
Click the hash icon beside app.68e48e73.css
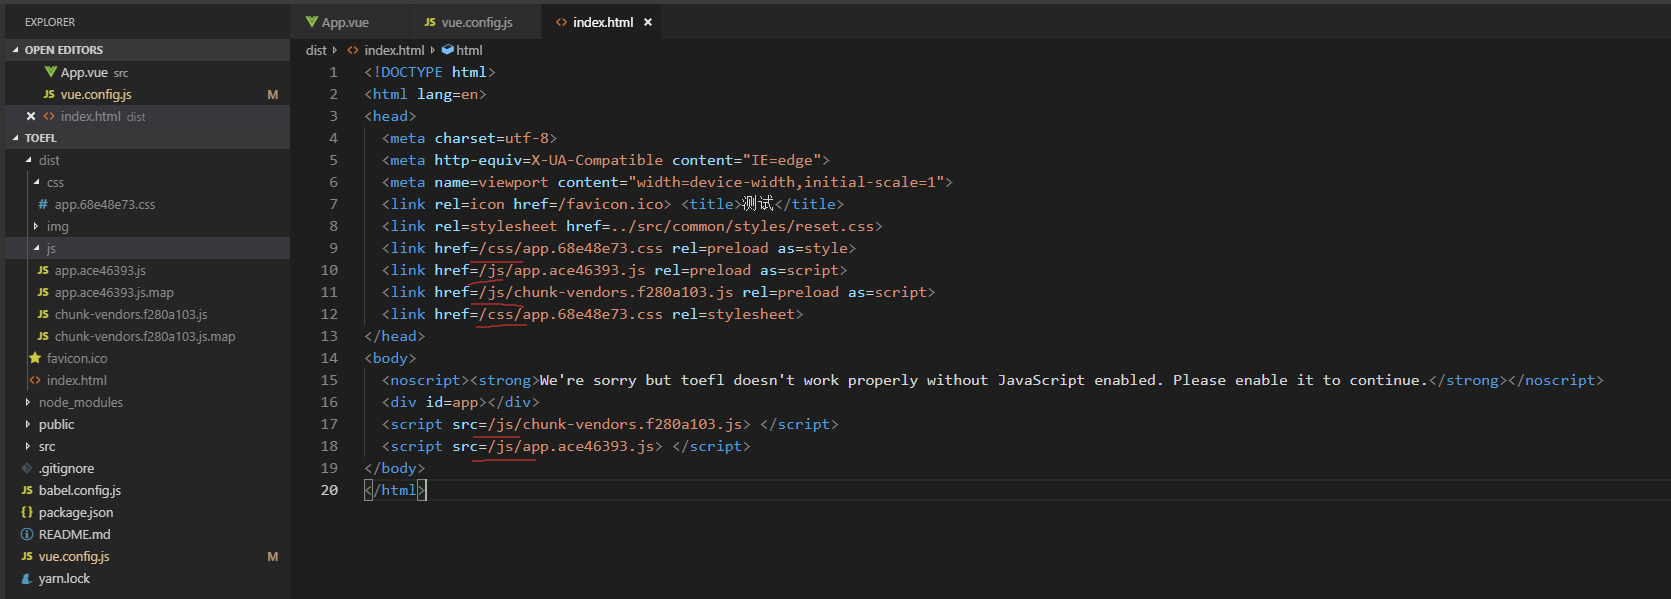[x=43, y=204]
